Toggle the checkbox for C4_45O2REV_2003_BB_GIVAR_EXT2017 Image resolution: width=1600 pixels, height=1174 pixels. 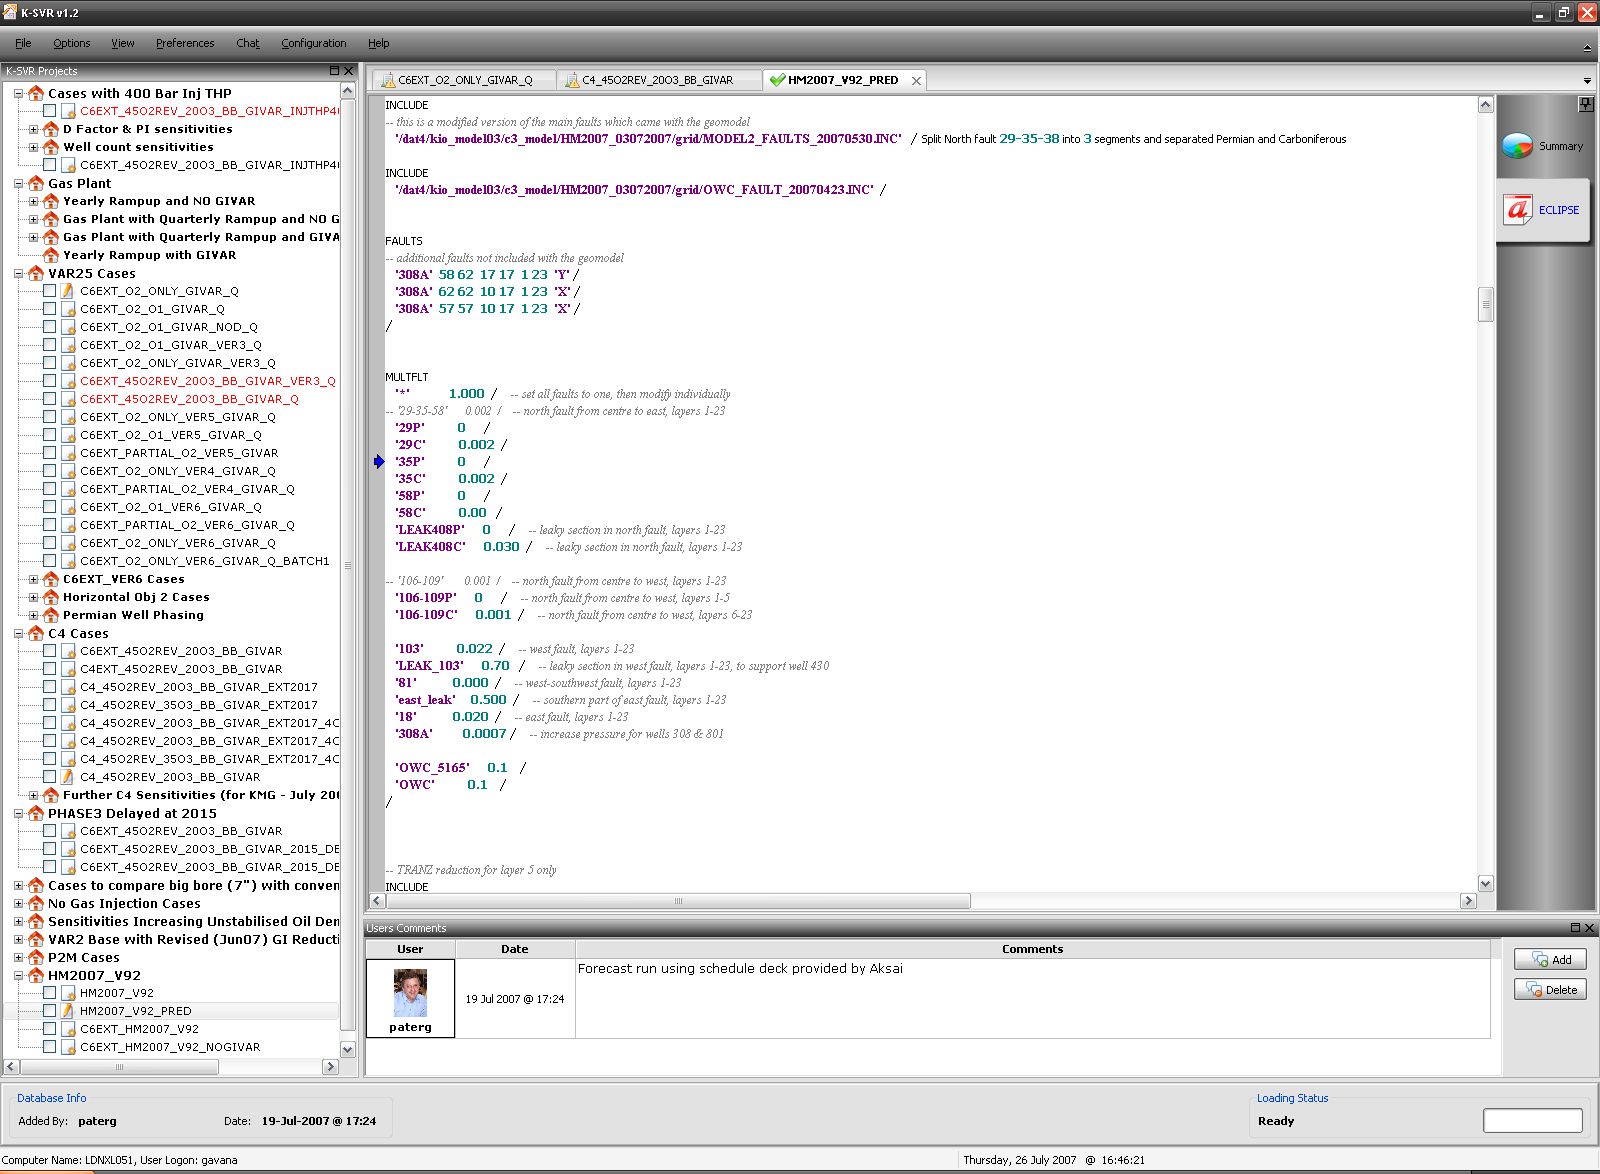point(49,687)
